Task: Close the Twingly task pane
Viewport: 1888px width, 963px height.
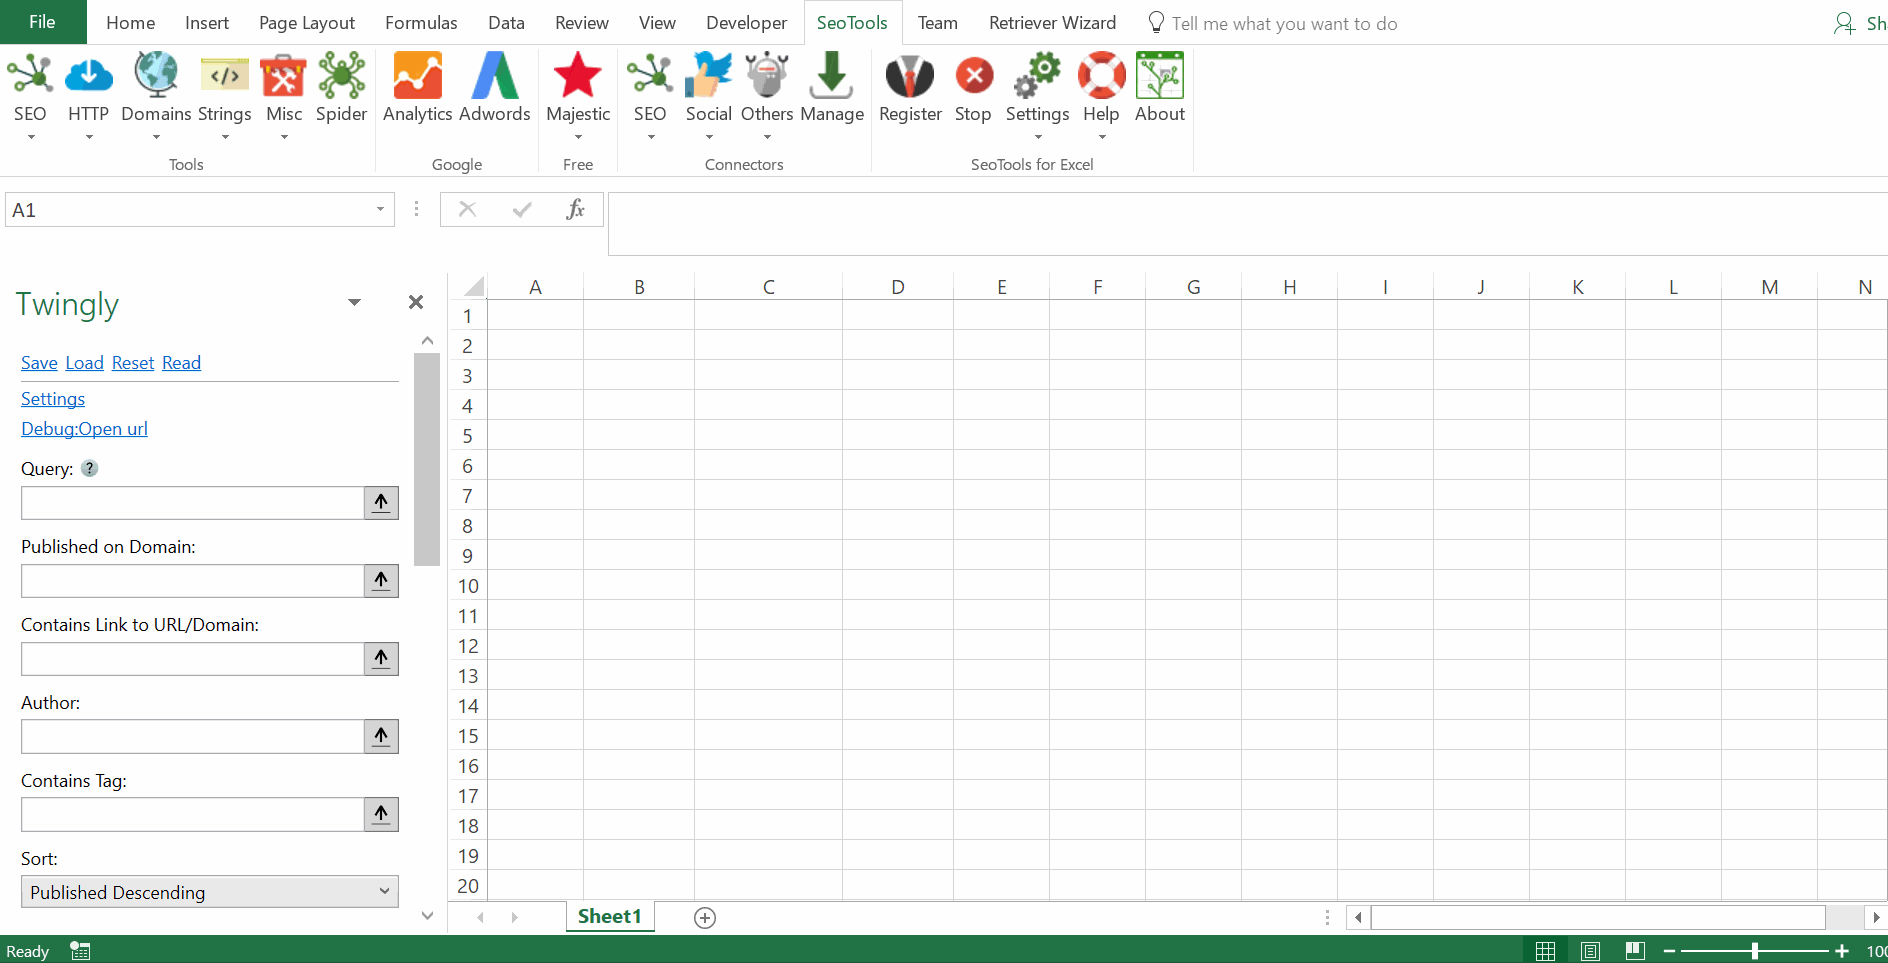Action: [x=416, y=302]
